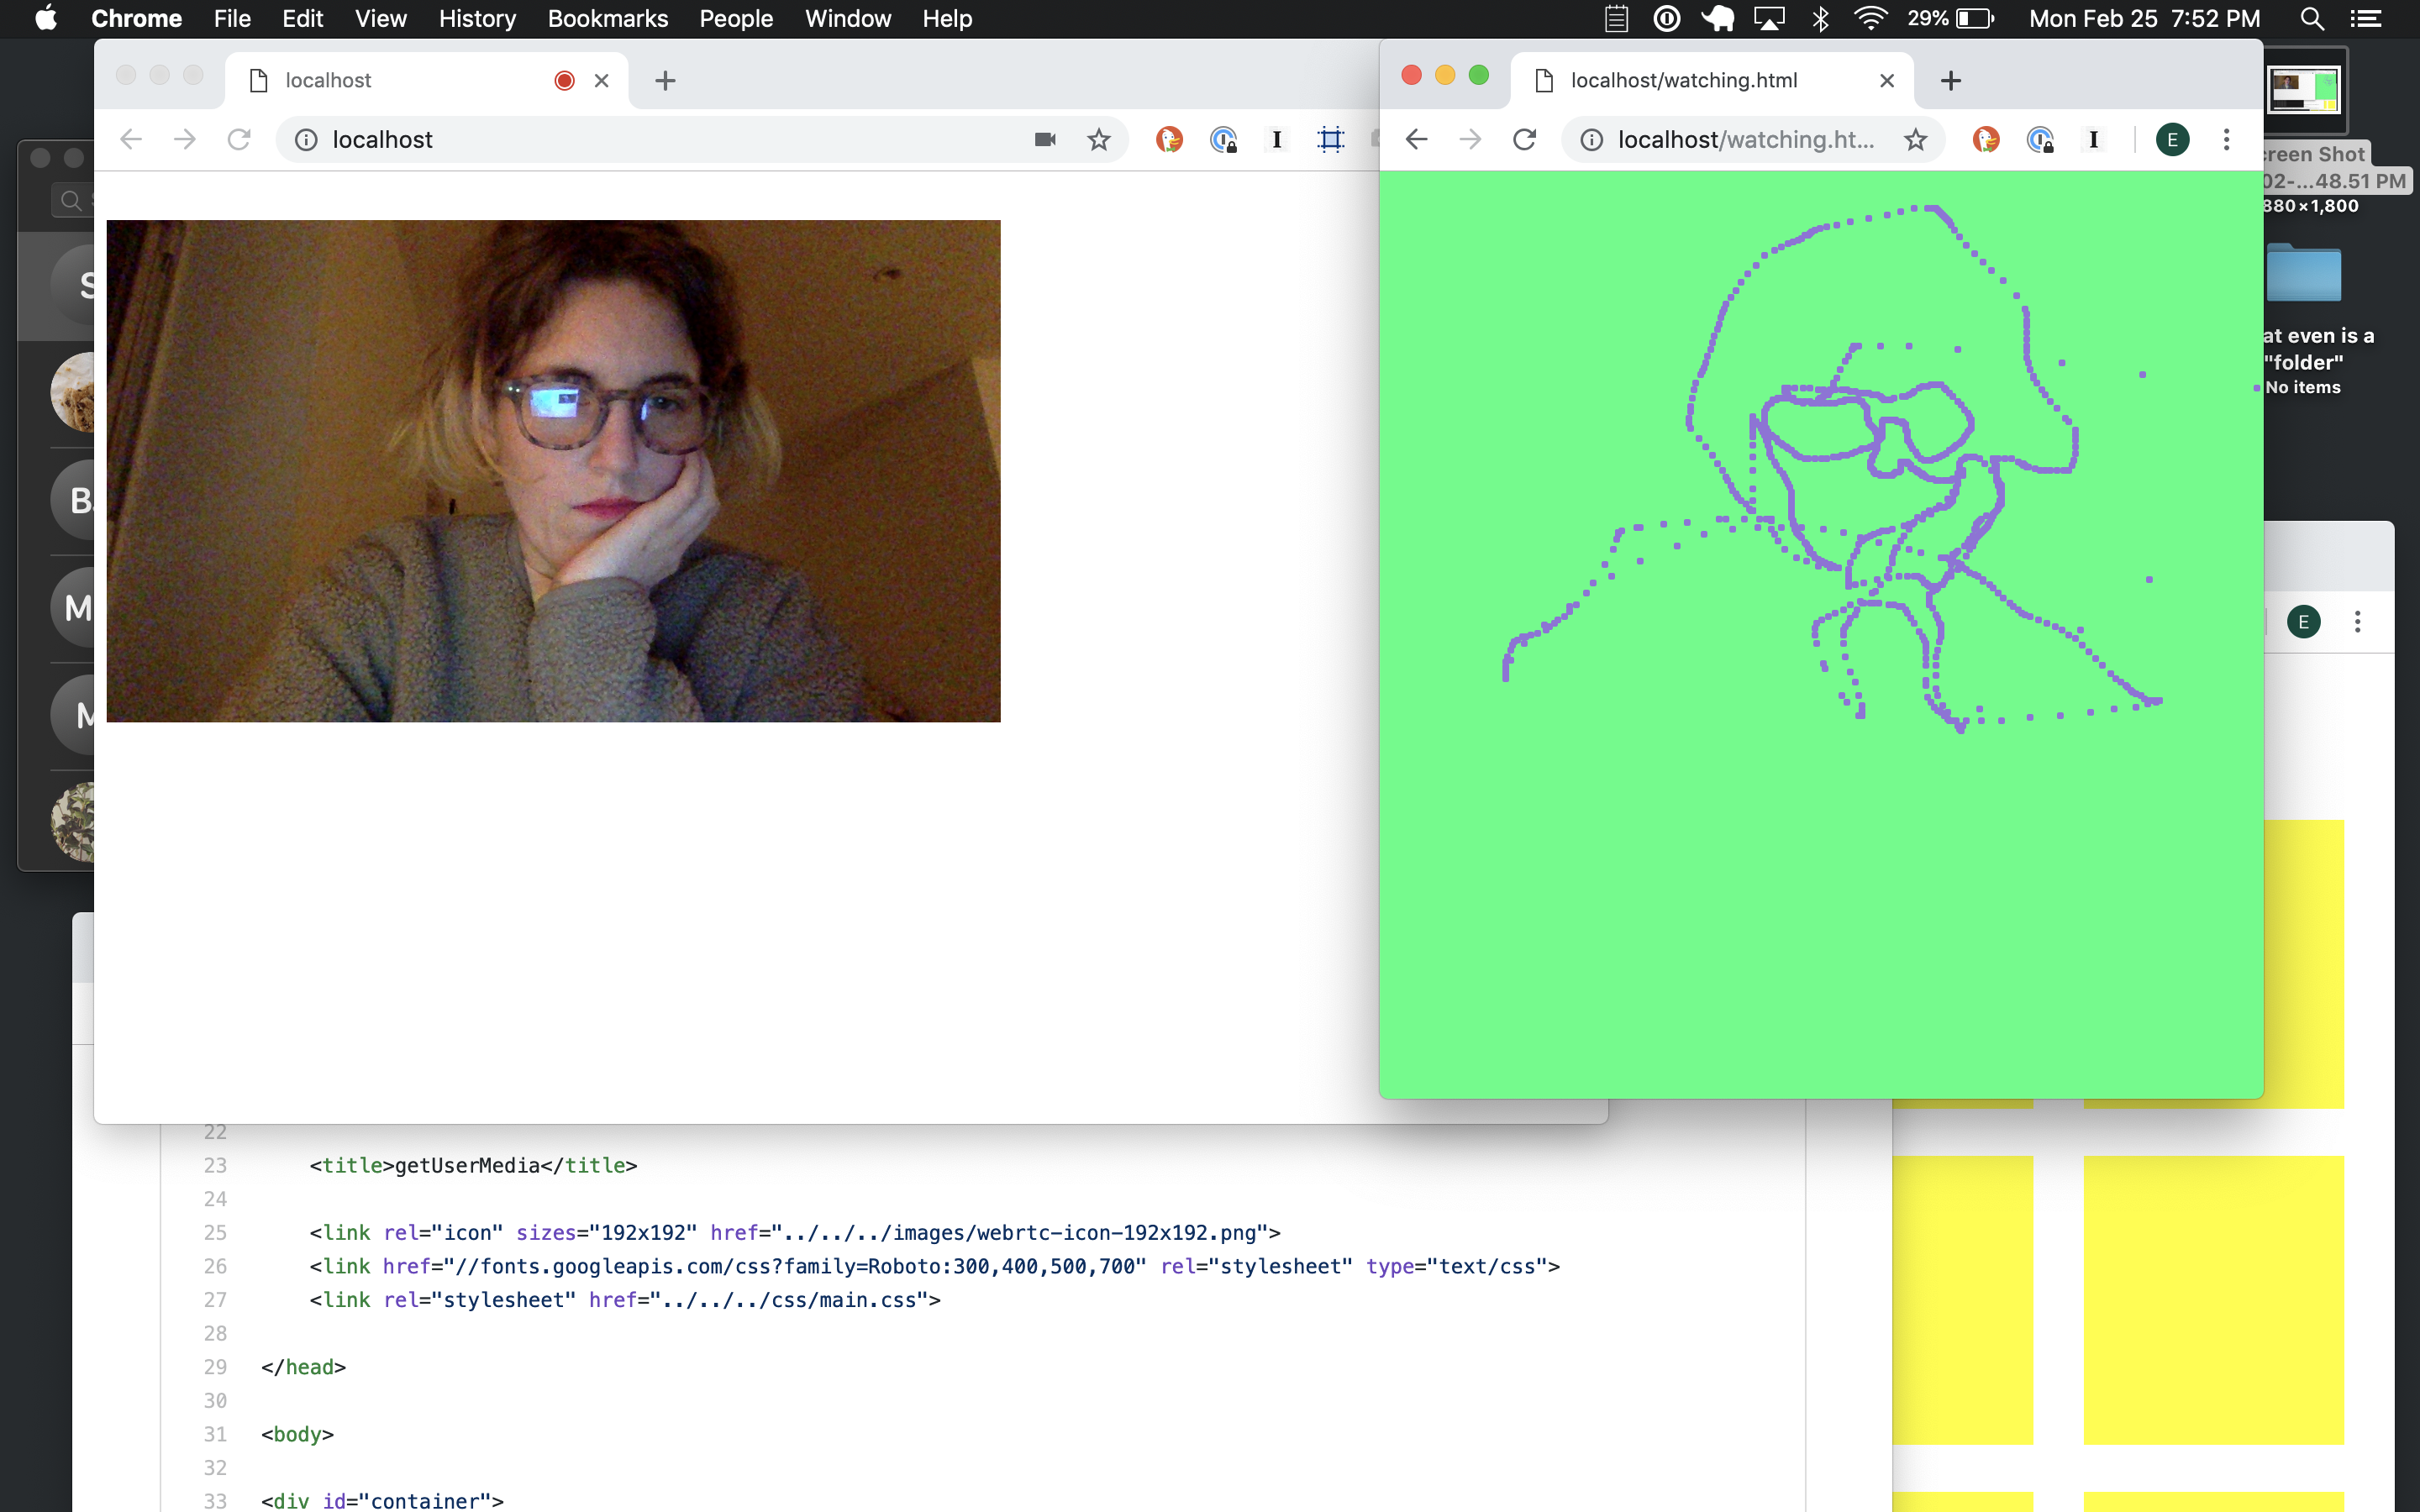The height and width of the screenshot is (1512, 2420).
Task: Click the site info icon next to localhost
Action: (306, 139)
